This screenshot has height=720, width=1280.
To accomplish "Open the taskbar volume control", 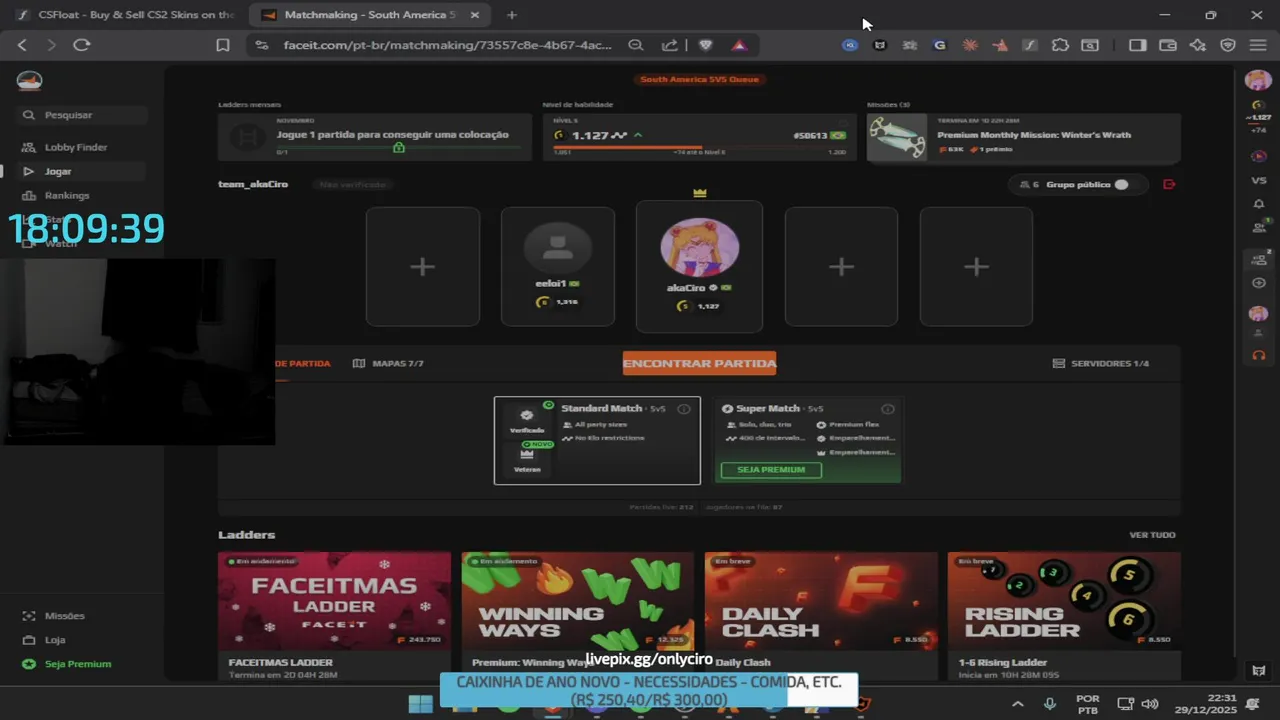I will click(1150, 704).
